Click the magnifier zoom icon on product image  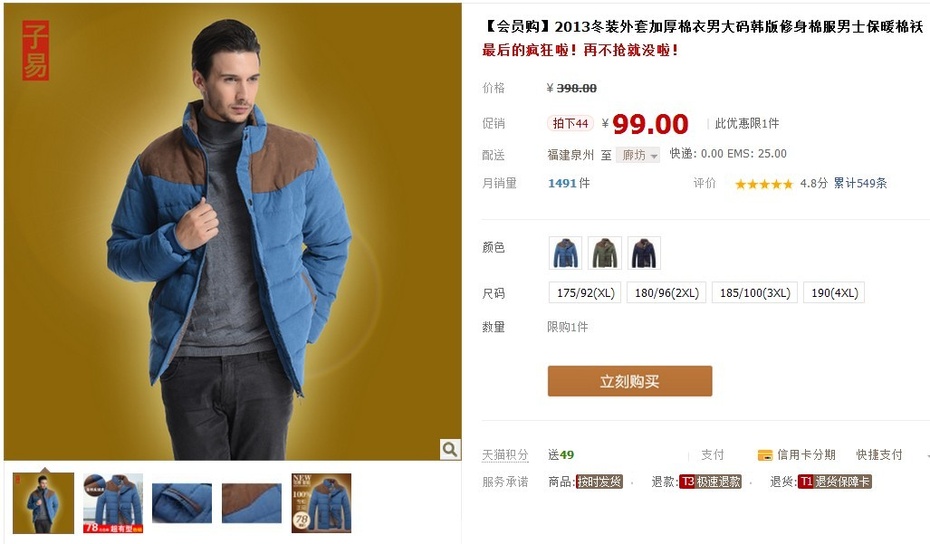click(x=450, y=449)
